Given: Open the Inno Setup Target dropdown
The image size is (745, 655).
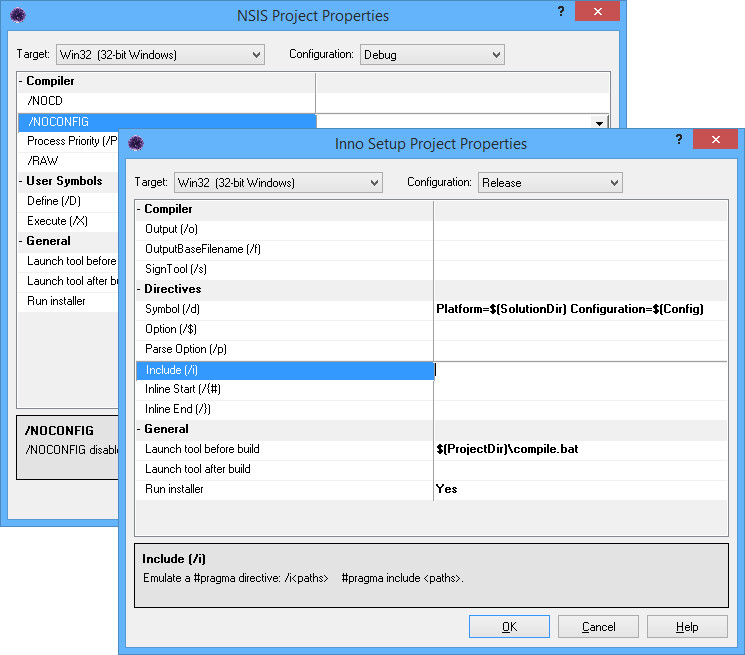Looking at the screenshot, I should [x=278, y=183].
